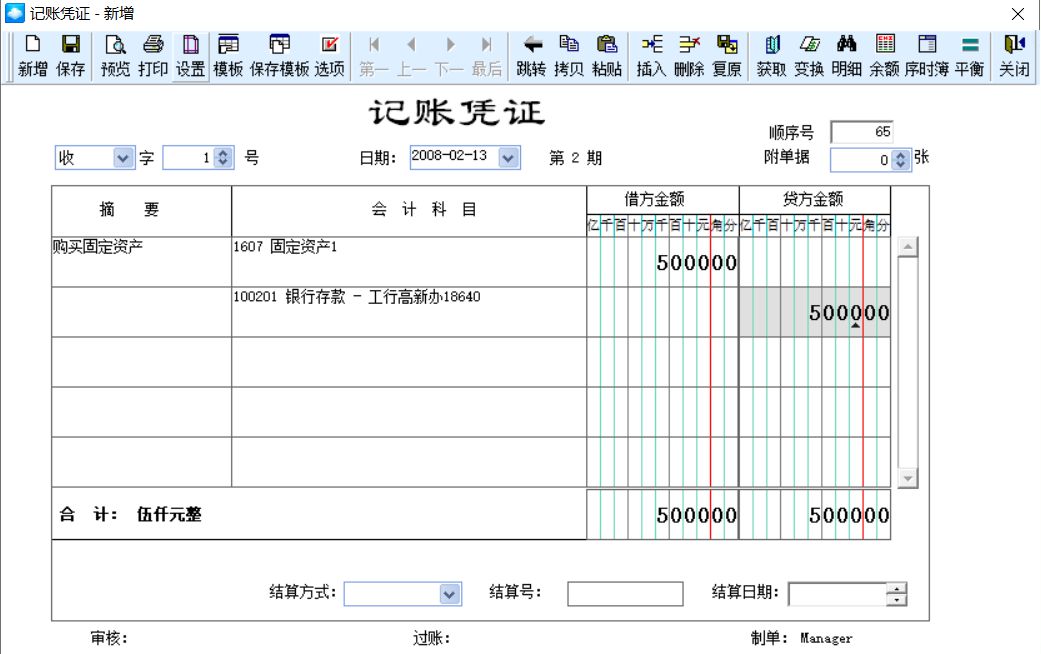Open the voucher type 收 dropdown
This screenshot has width=1041, height=654.
pyautogui.click(x=123, y=158)
